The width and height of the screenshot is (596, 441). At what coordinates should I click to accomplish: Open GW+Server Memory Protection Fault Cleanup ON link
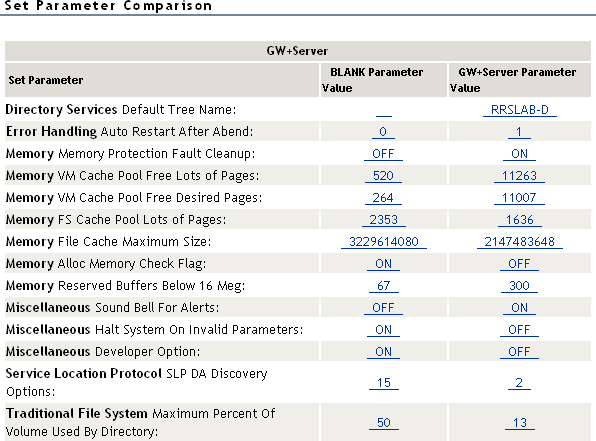click(x=519, y=154)
